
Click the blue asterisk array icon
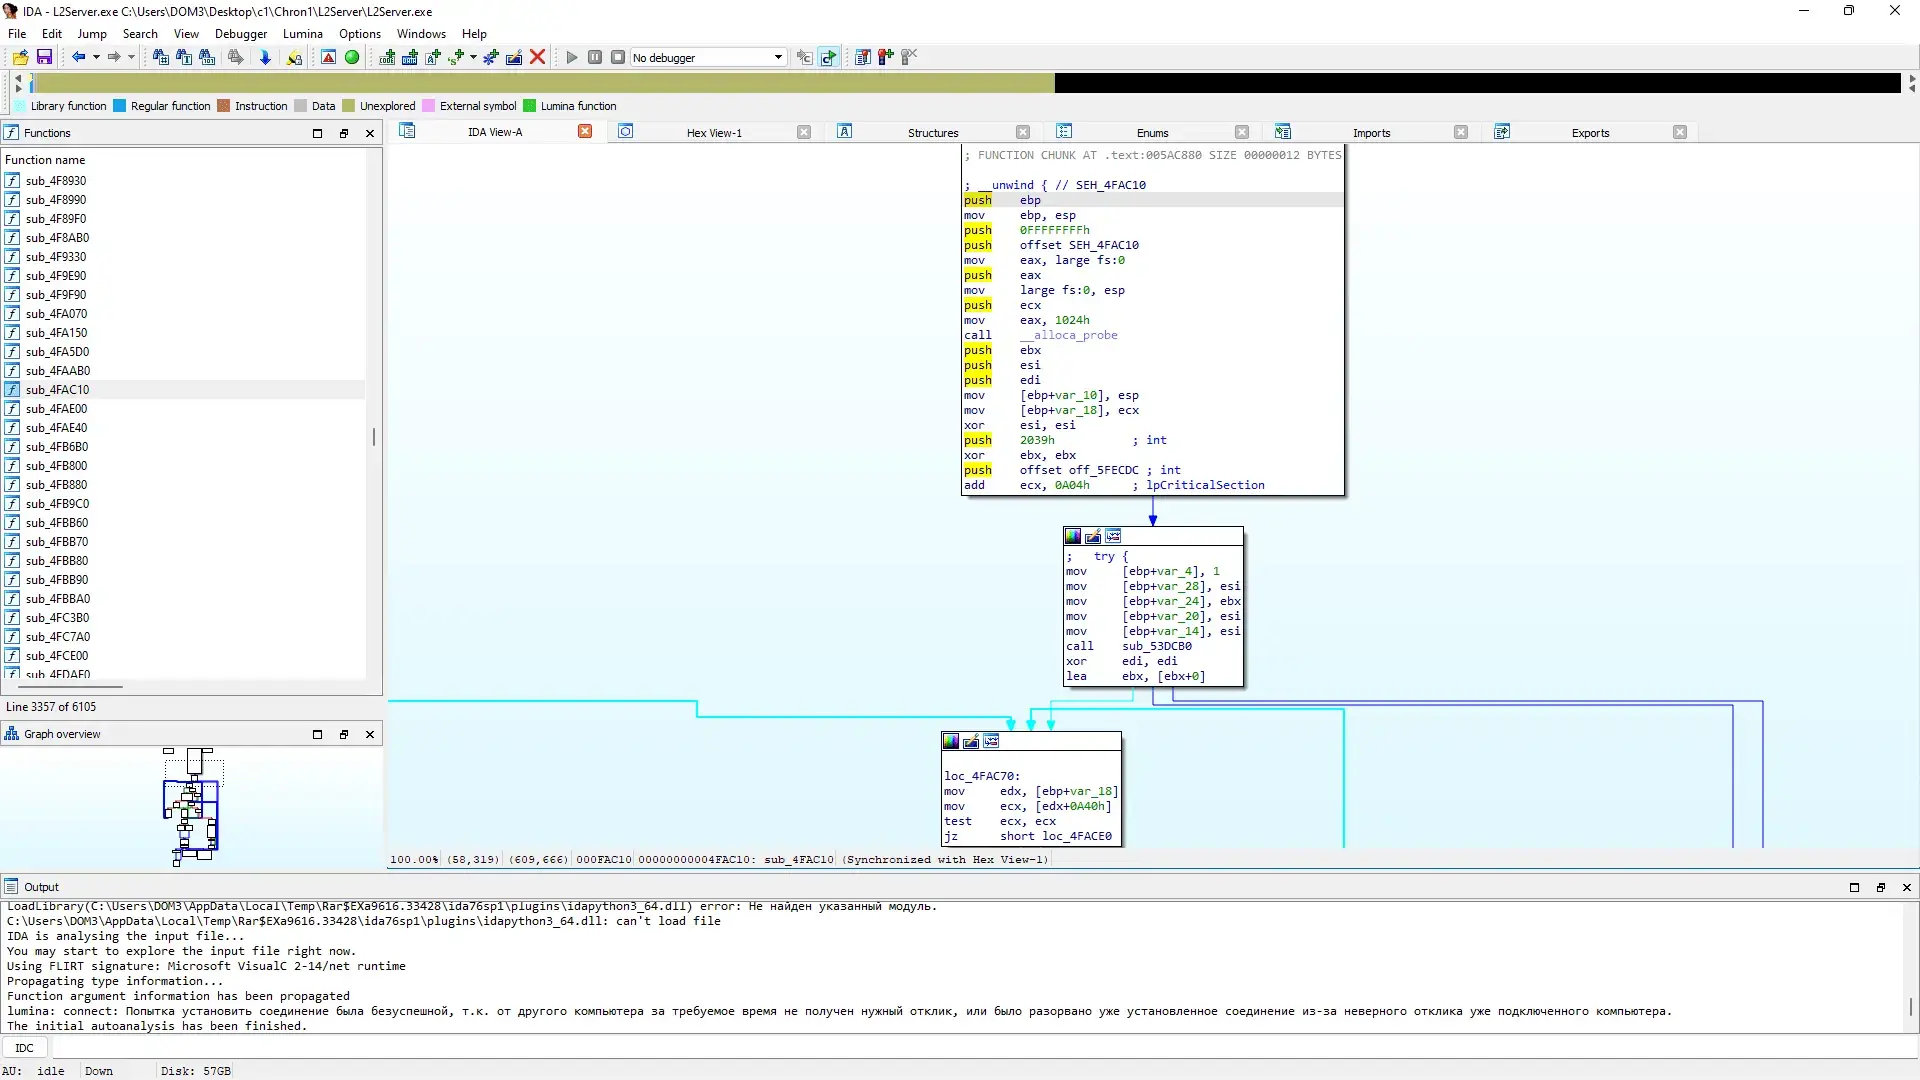coord(491,57)
